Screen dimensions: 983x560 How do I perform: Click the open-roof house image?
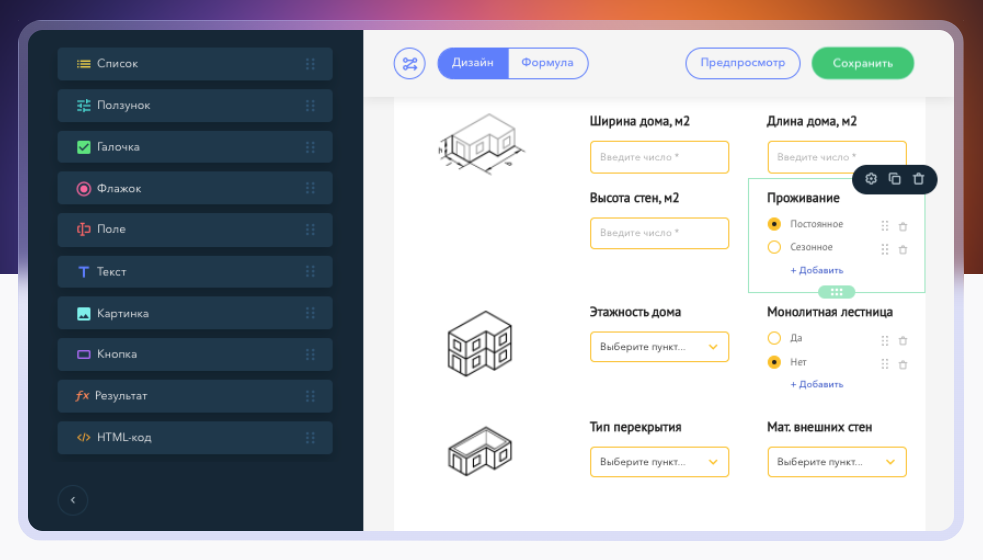[480, 451]
